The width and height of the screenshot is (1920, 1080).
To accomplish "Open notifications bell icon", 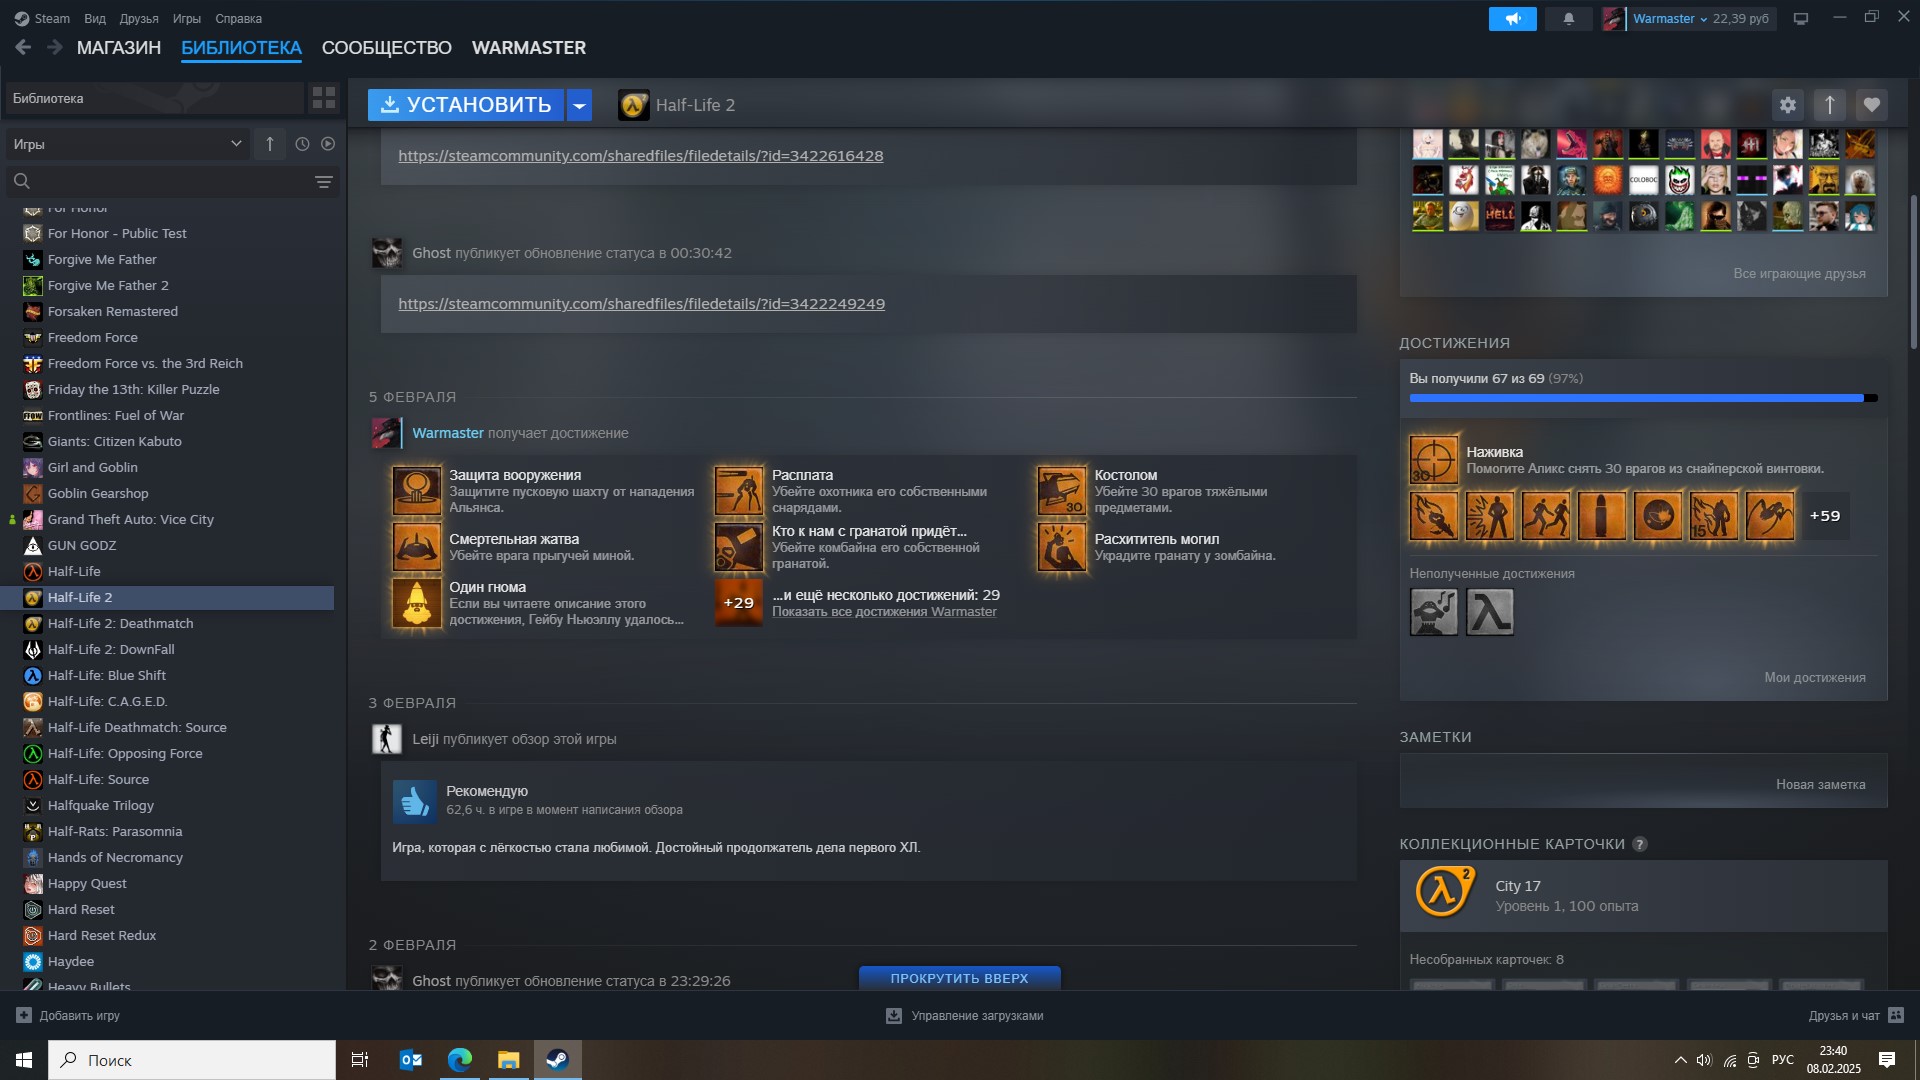I will pyautogui.click(x=1568, y=19).
